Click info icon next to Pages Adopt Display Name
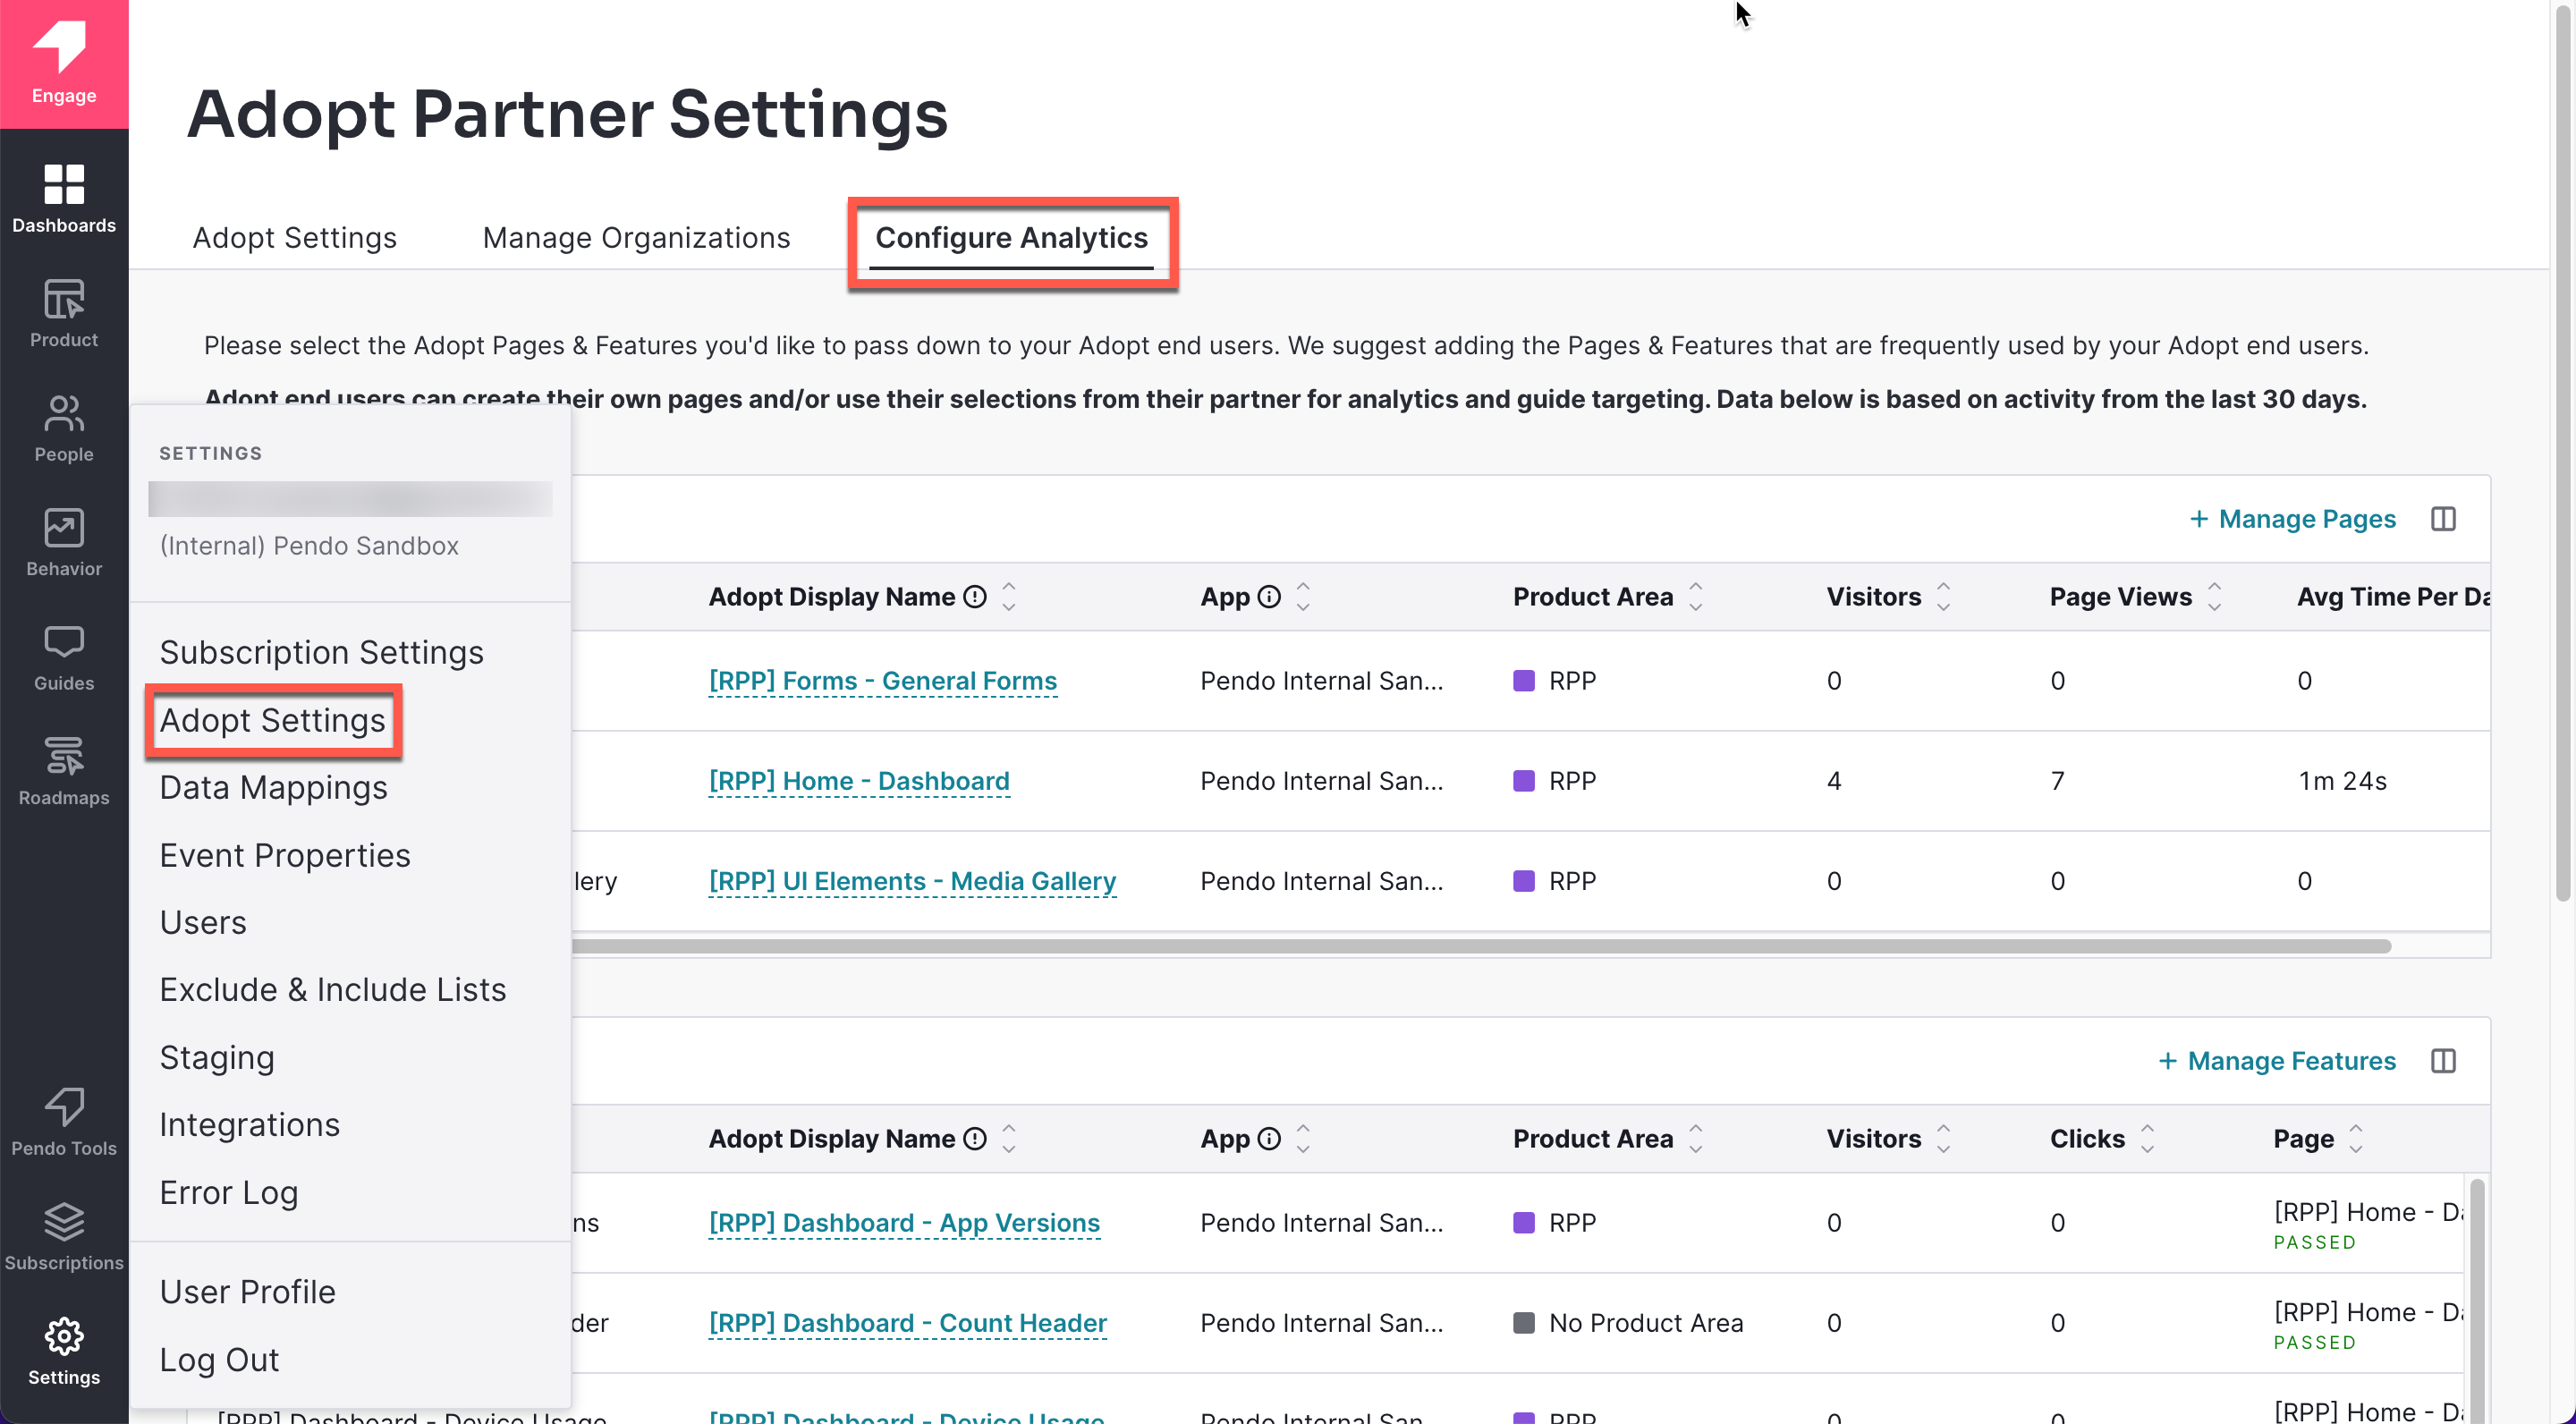This screenshot has height=1424, width=2576. (x=974, y=597)
